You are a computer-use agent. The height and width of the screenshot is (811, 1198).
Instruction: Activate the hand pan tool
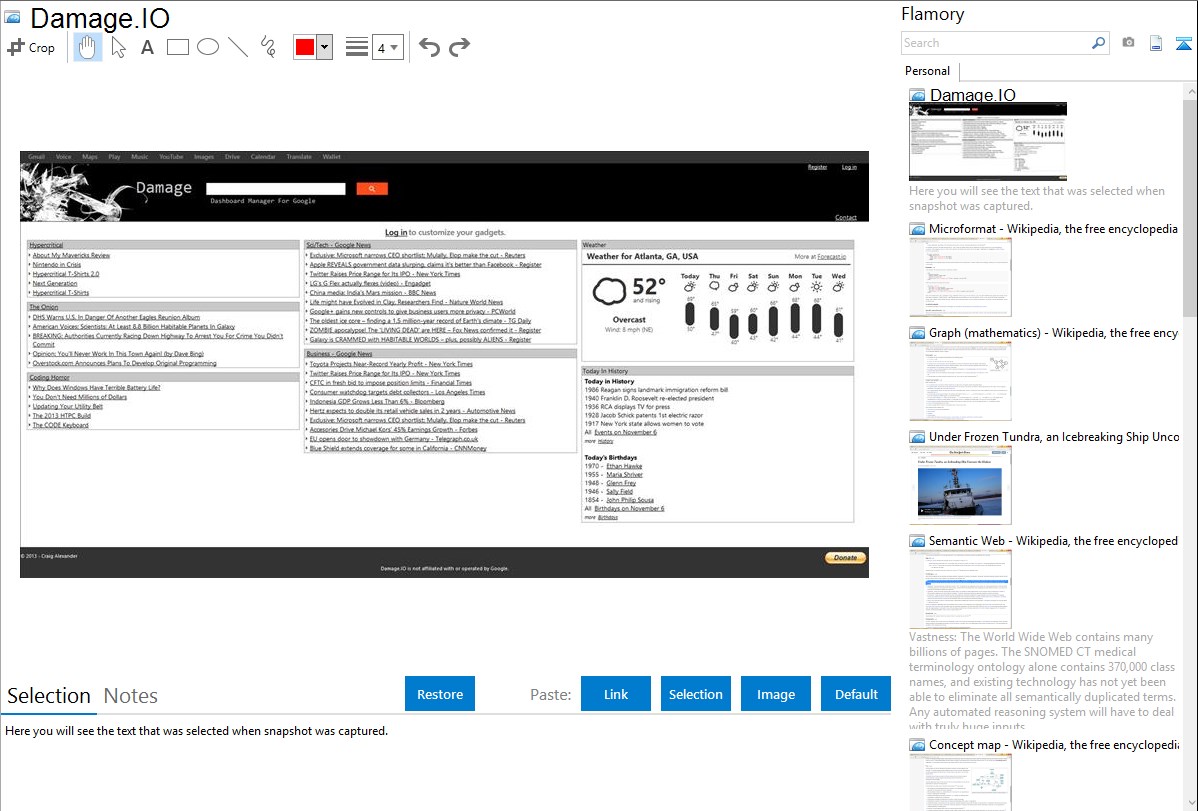[87, 47]
